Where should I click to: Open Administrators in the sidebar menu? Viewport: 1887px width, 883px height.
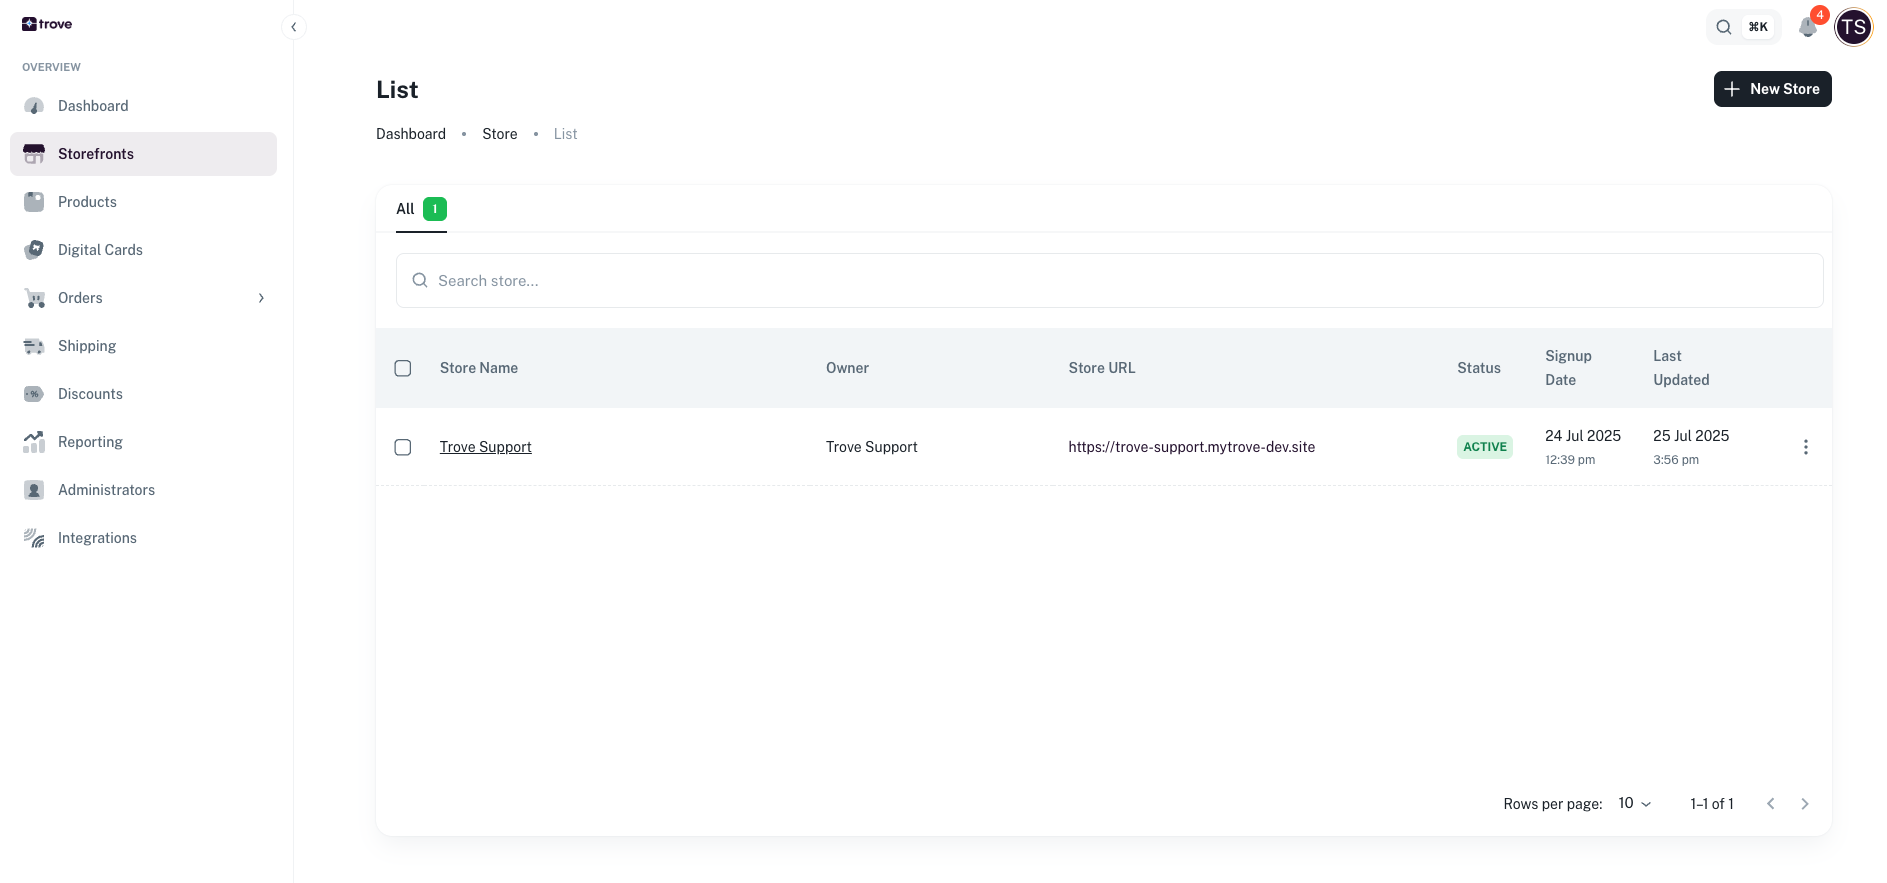pos(106,490)
